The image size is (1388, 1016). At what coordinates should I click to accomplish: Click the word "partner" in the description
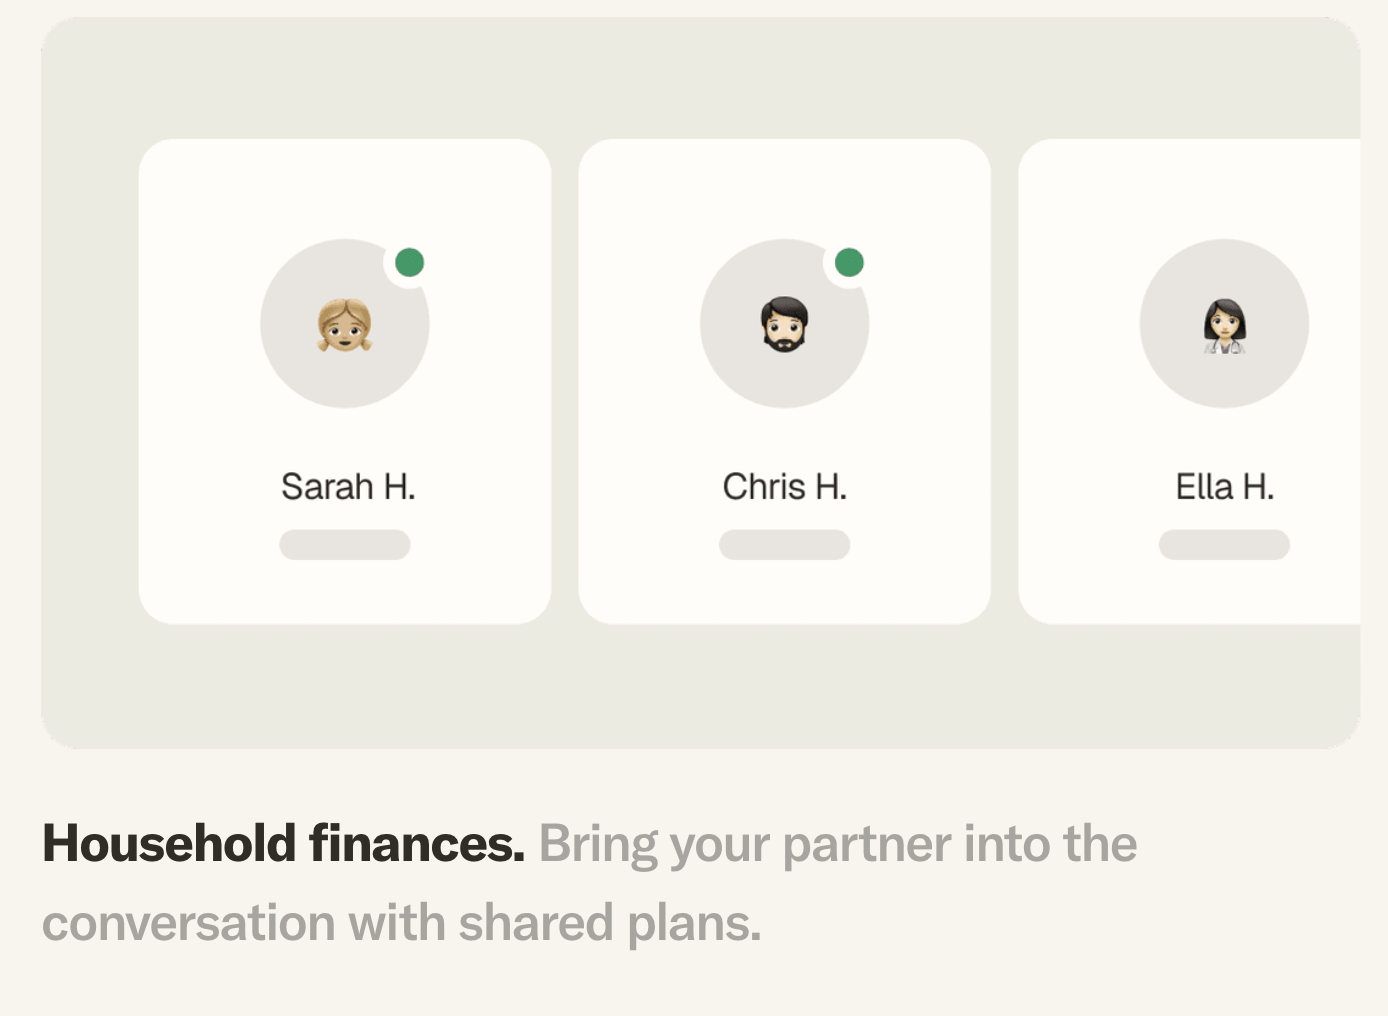pyautogui.click(x=866, y=845)
